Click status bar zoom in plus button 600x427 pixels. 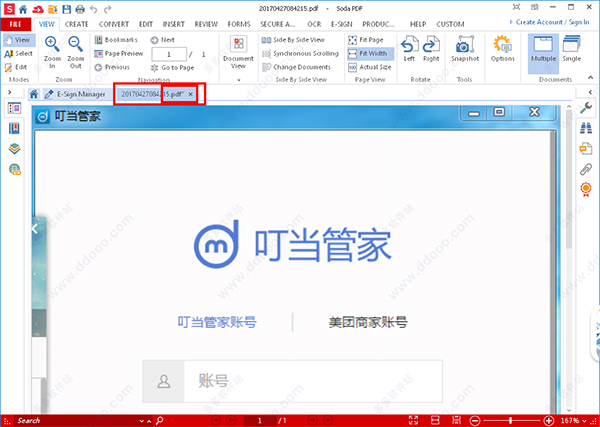coord(548,420)
